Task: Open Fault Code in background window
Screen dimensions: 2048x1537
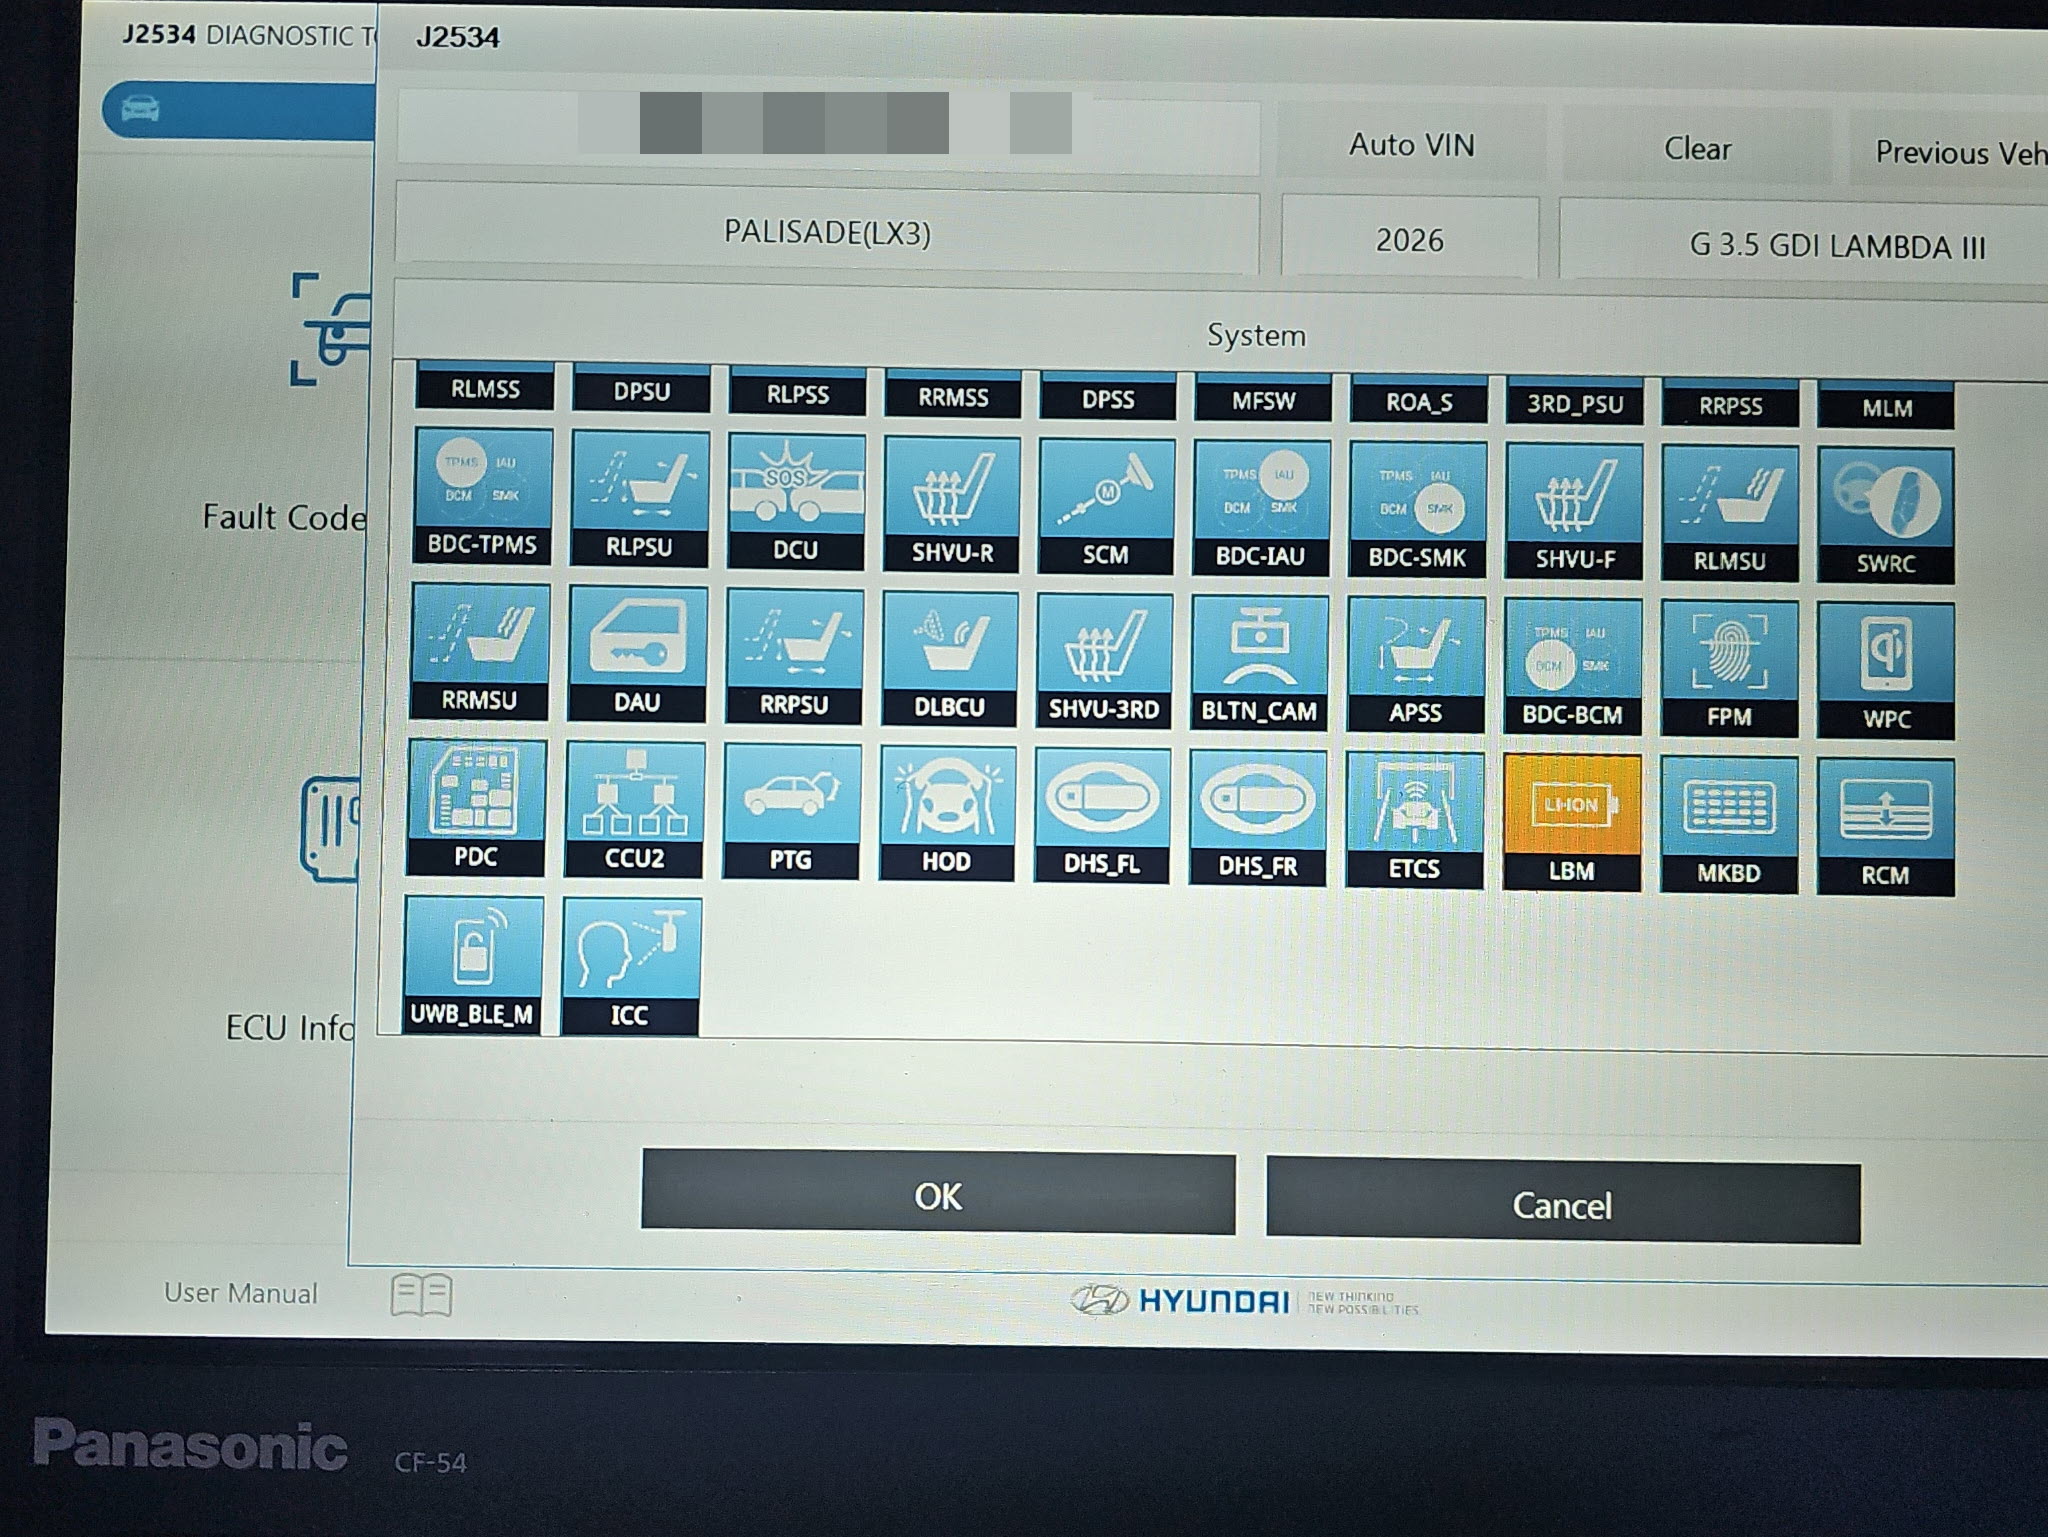Action: pyautogui.click(x=285, y=517)
